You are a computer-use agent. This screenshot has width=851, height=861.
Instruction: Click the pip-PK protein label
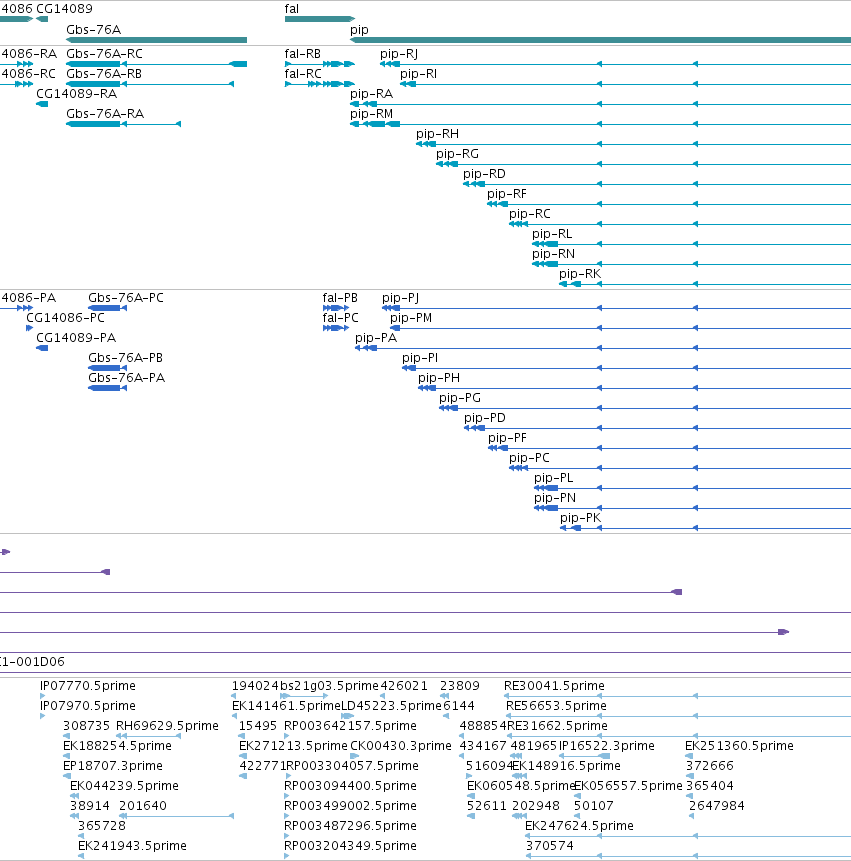point(580,518)
